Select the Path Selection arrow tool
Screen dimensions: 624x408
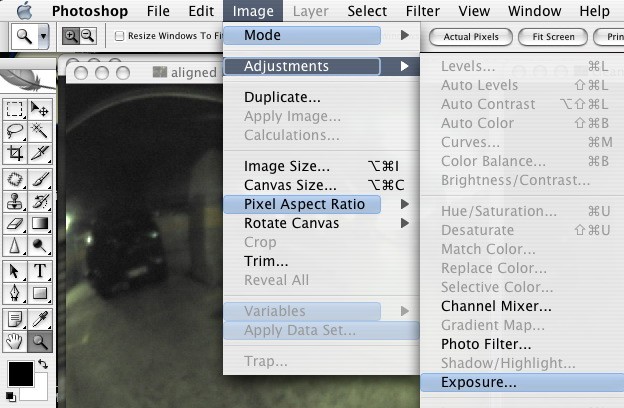(15, 271)
